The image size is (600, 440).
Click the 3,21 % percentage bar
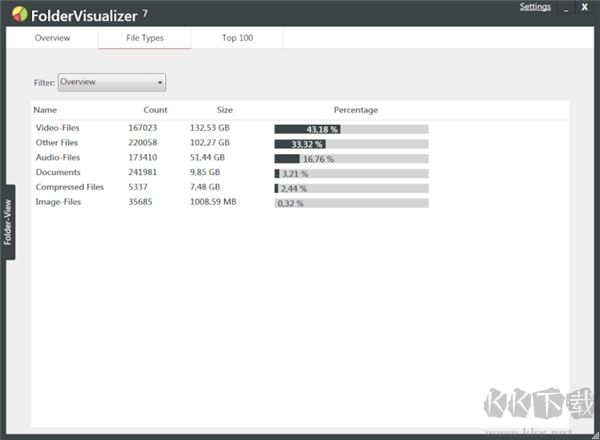[x=351, y=174]
